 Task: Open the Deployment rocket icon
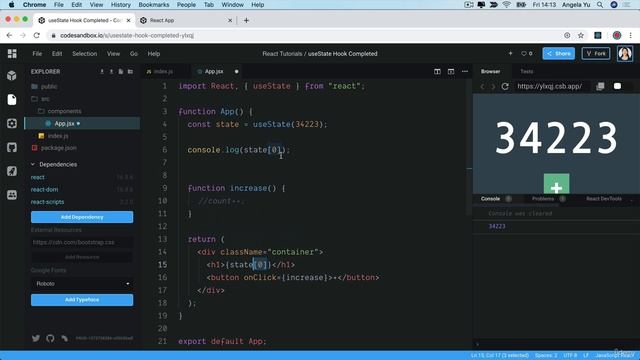click(x=12, y=171)
